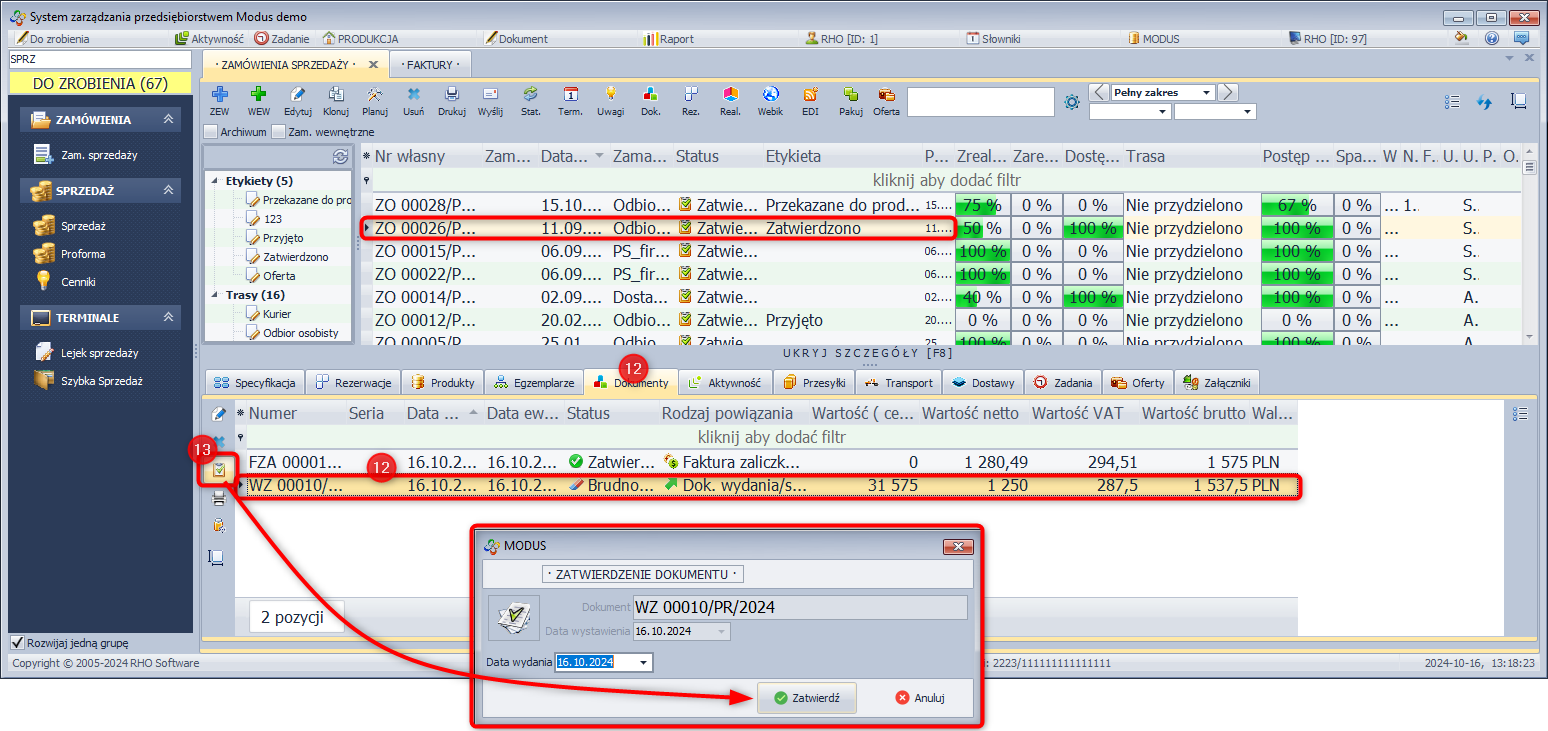Collapse the ZAMÓWIENIA sidebar group
1548x731 pixels.
point(169,120)
